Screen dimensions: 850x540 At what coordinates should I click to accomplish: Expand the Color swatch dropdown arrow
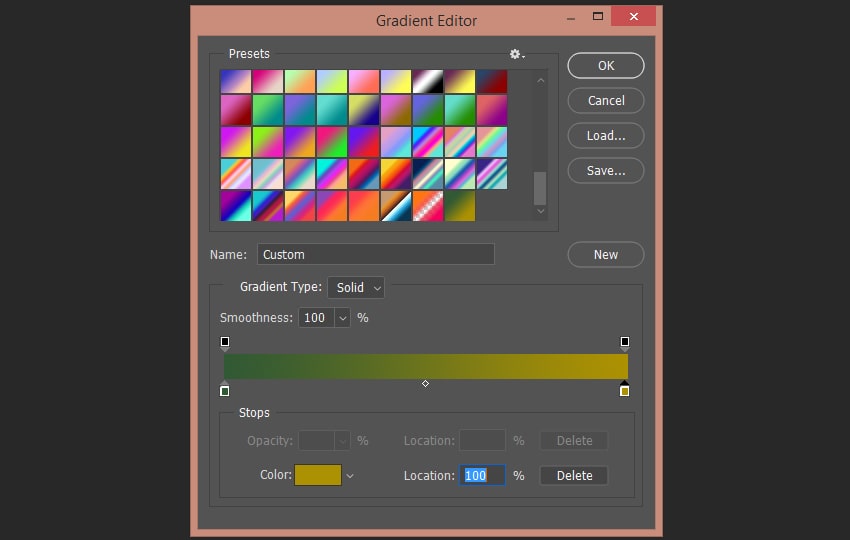point(350,475)
